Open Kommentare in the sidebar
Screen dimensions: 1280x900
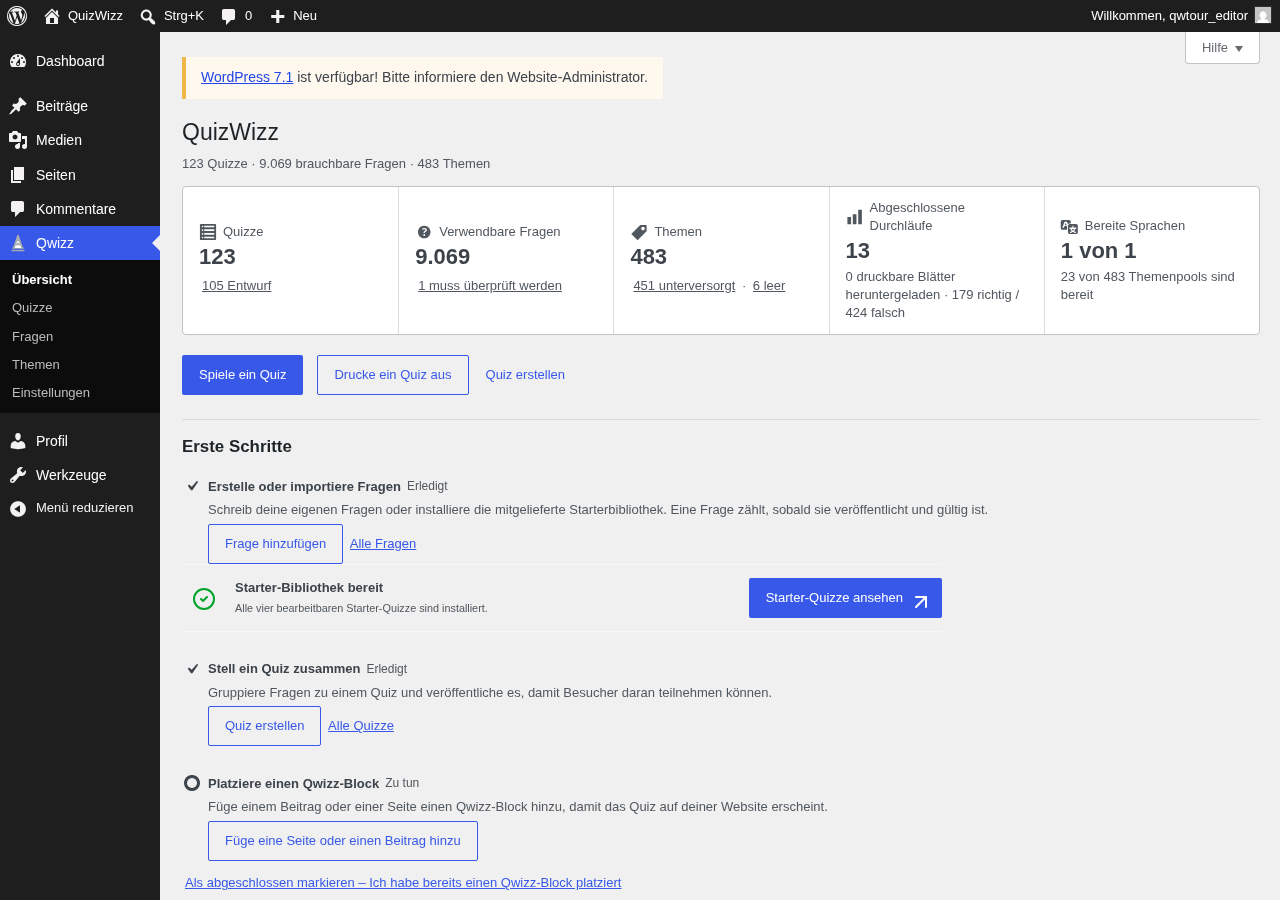coord(80,209)
